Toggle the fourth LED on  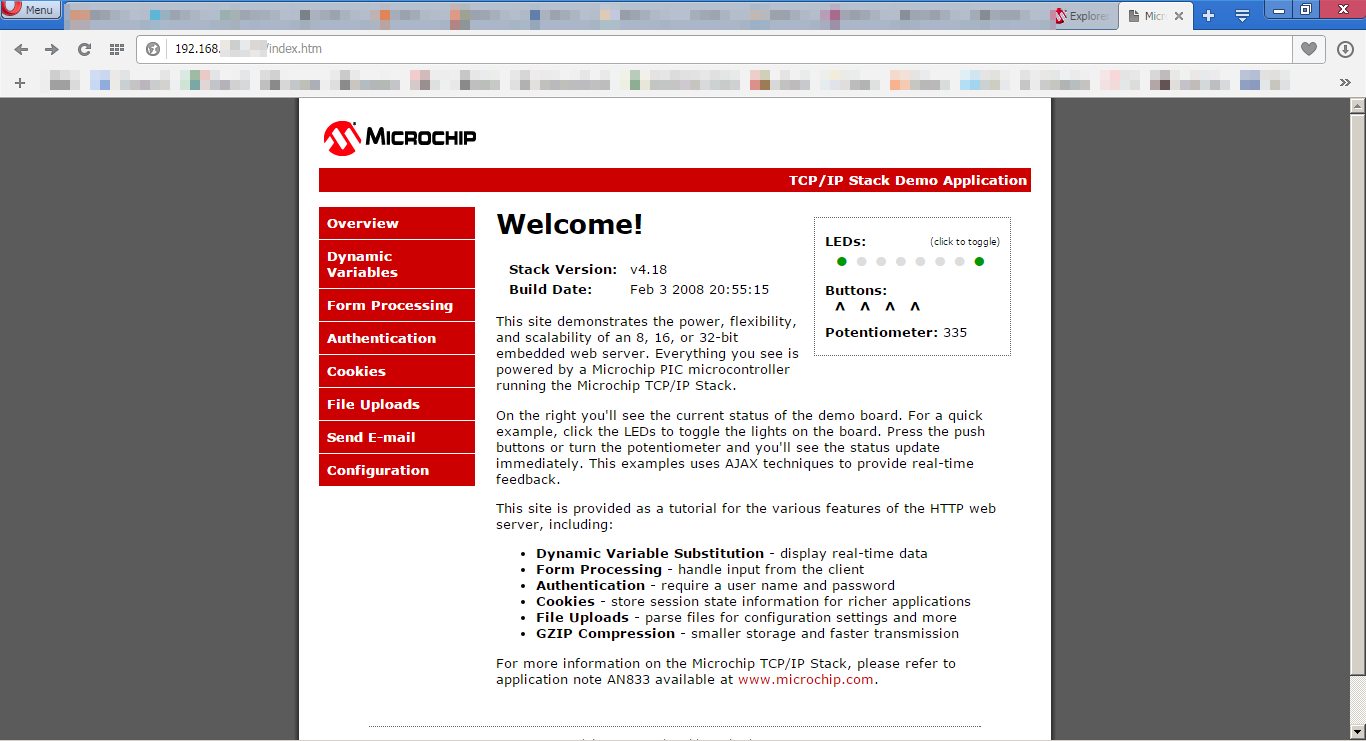901,262
